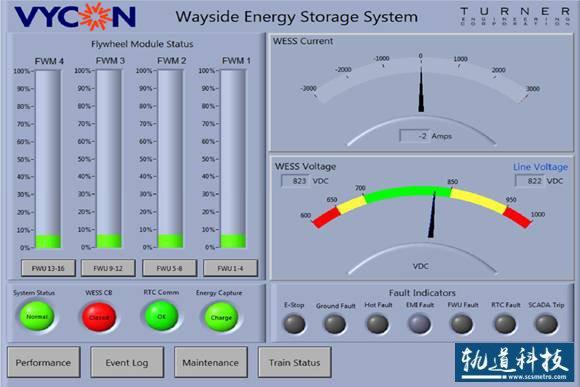Click the WESS Voltage VDC value field
The height and width of the screenshot is (387, 580).
[x=296, y=181]
